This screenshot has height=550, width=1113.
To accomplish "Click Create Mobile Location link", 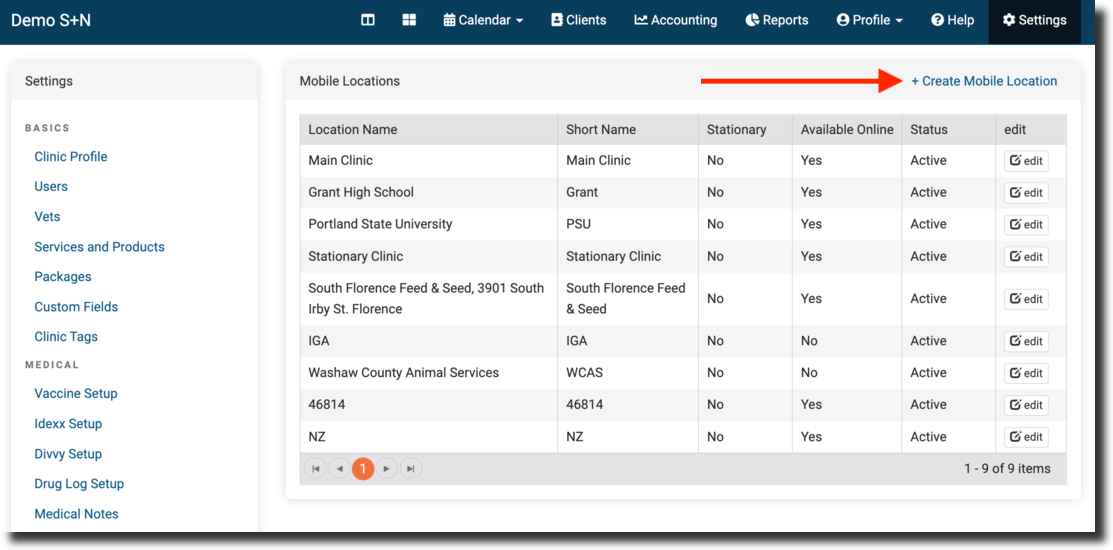I will click(983, 81).
